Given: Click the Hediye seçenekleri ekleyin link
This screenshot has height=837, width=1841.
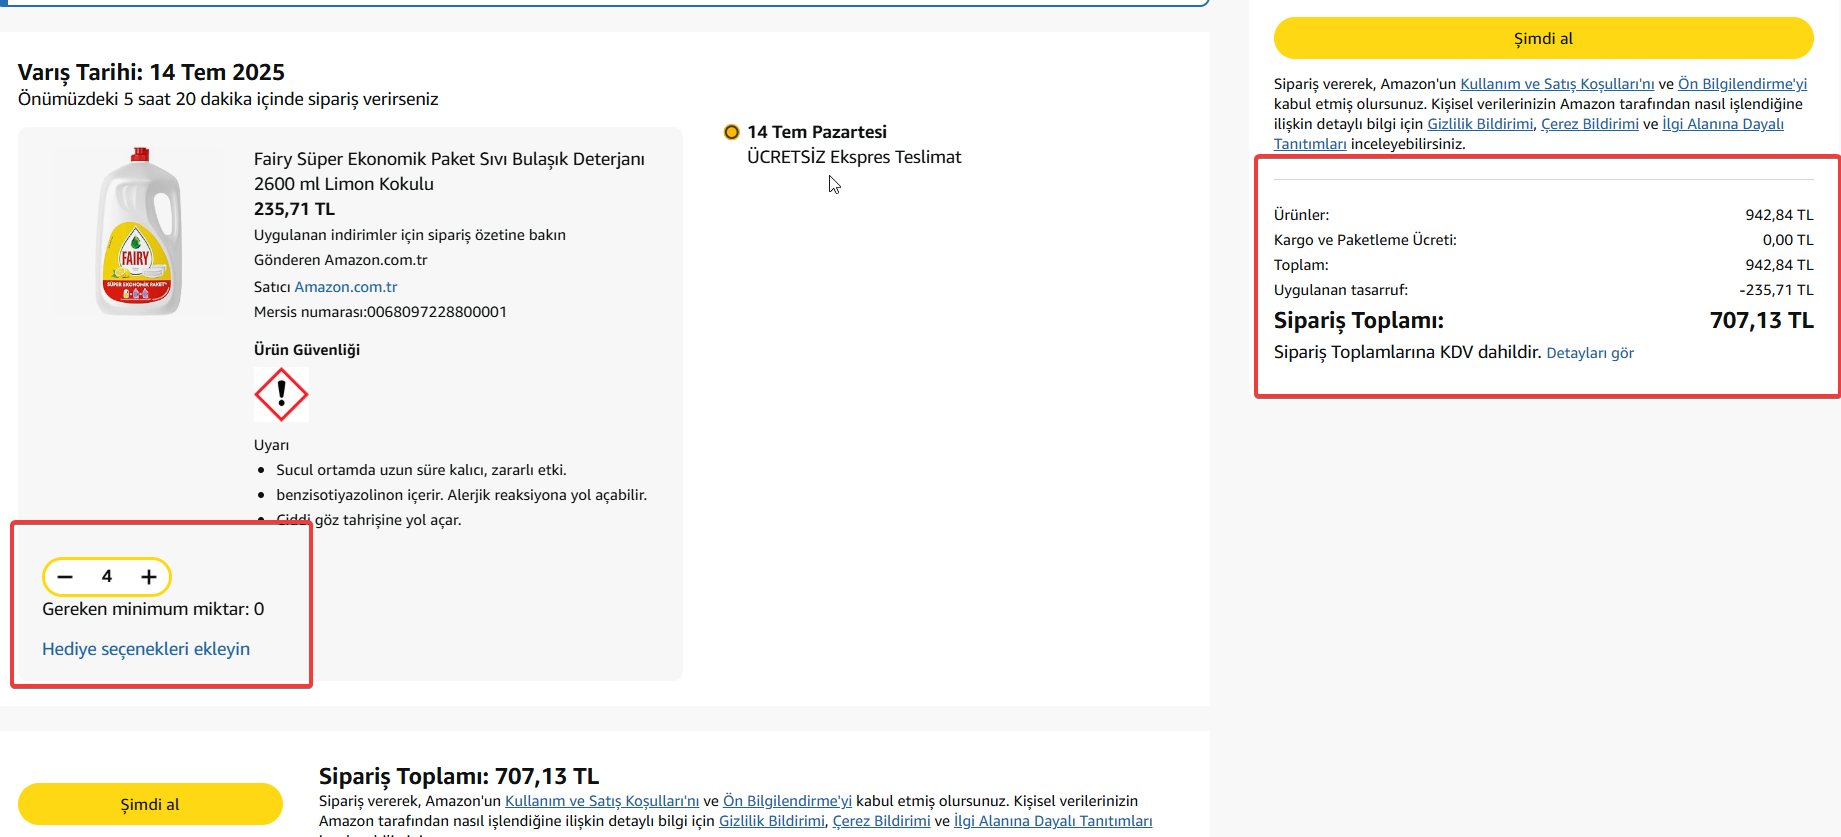Looking at the screenshot, I should [x=146, y=649].
